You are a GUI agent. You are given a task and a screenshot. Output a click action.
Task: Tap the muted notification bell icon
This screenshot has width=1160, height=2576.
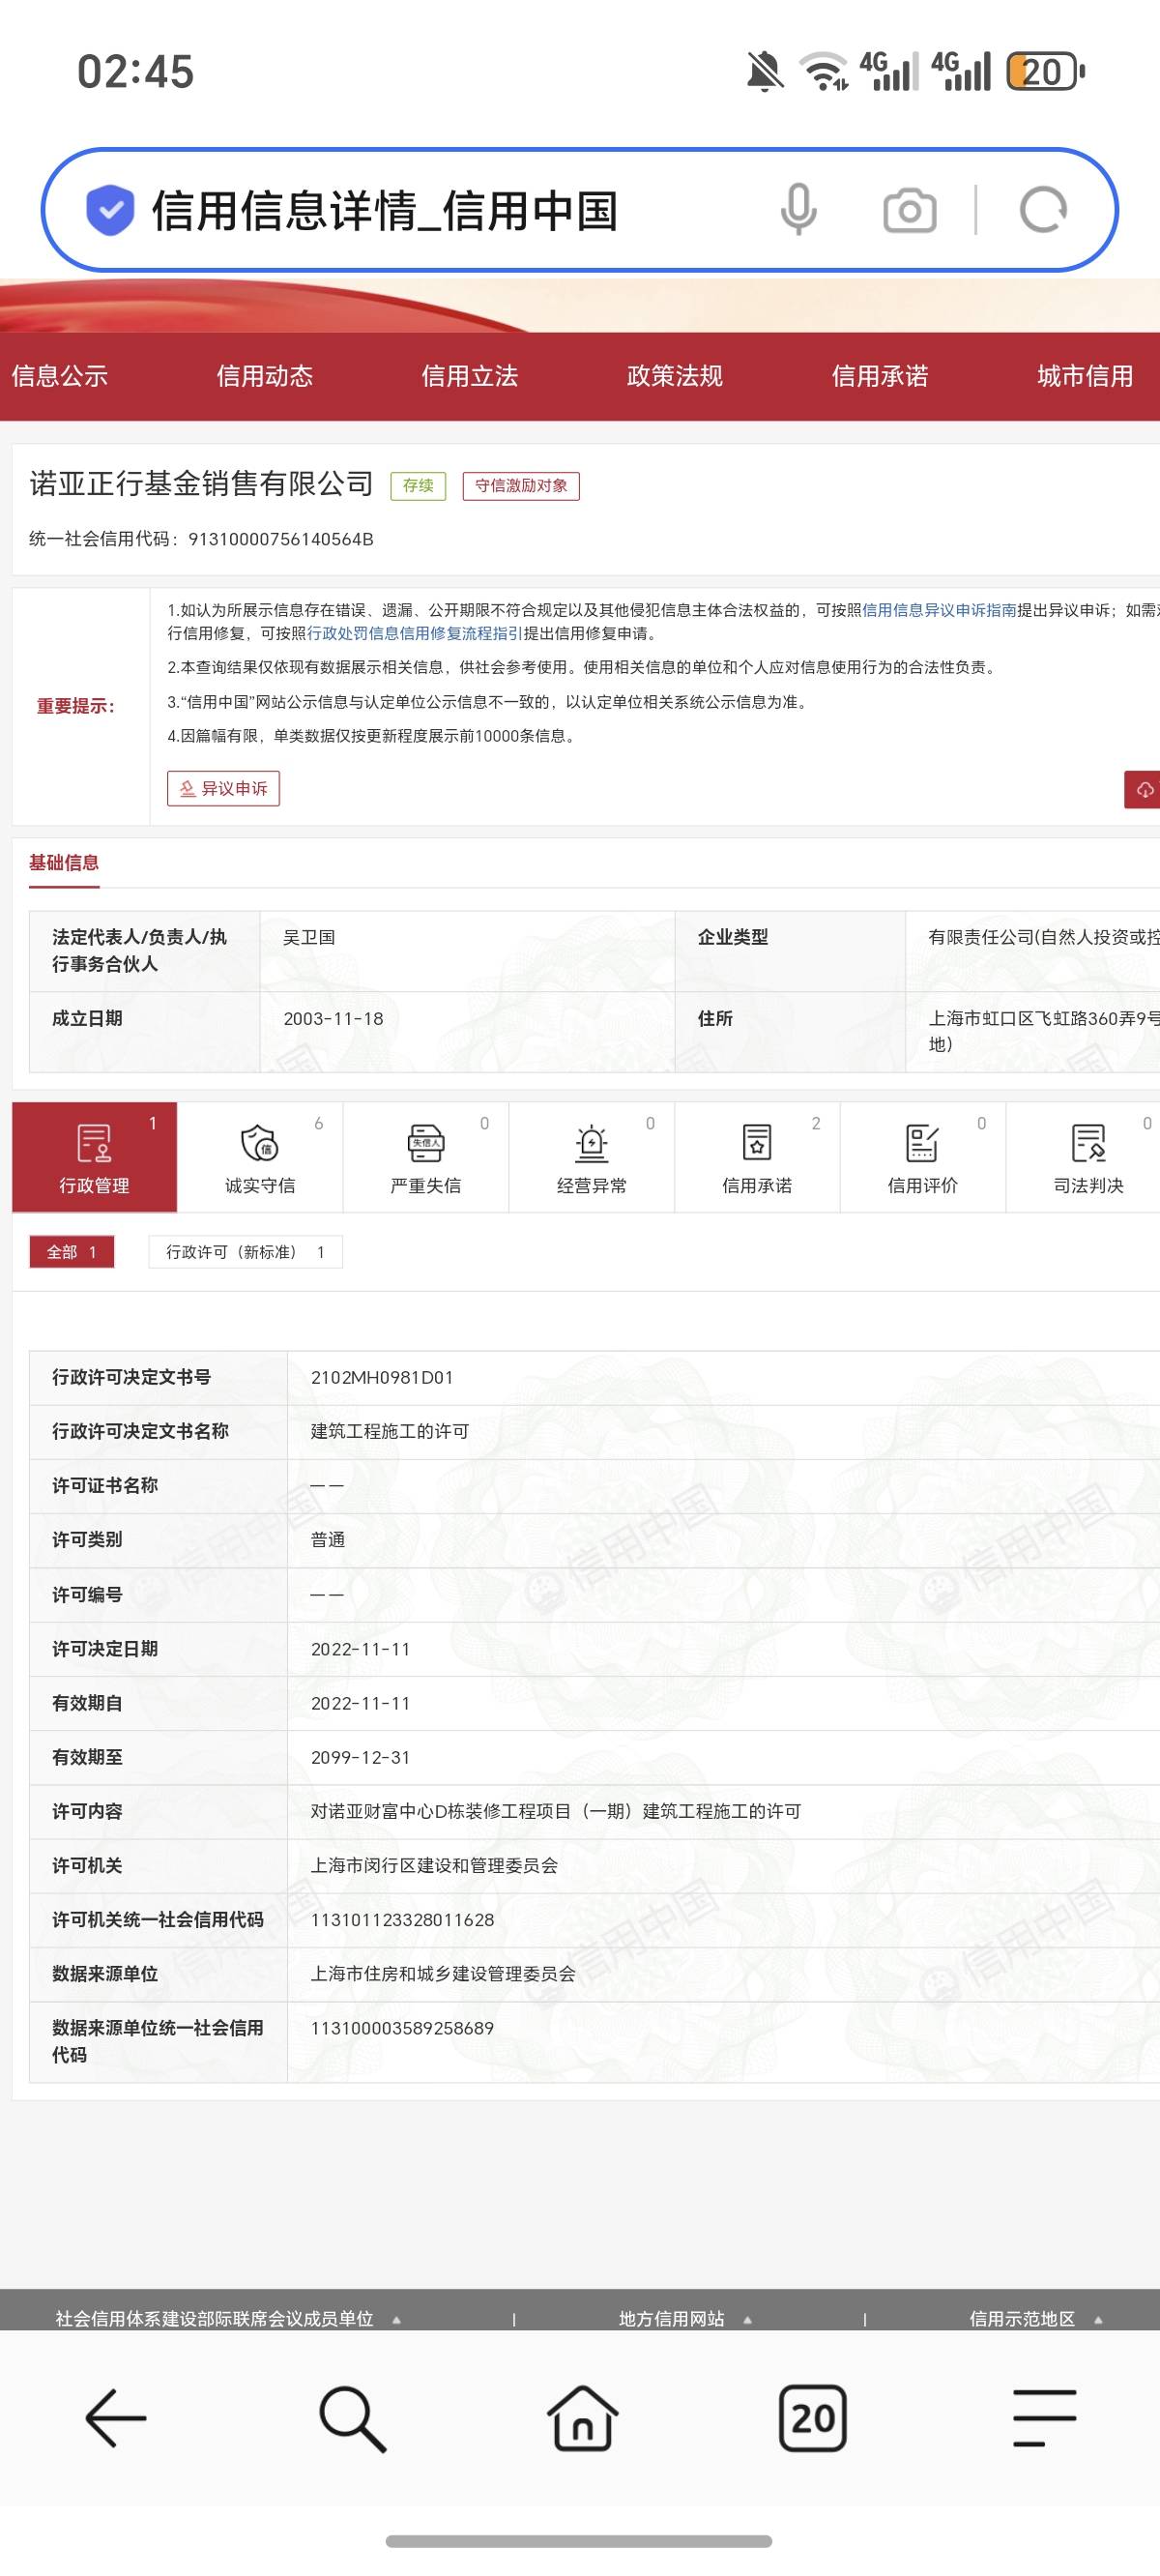(765, 72)
